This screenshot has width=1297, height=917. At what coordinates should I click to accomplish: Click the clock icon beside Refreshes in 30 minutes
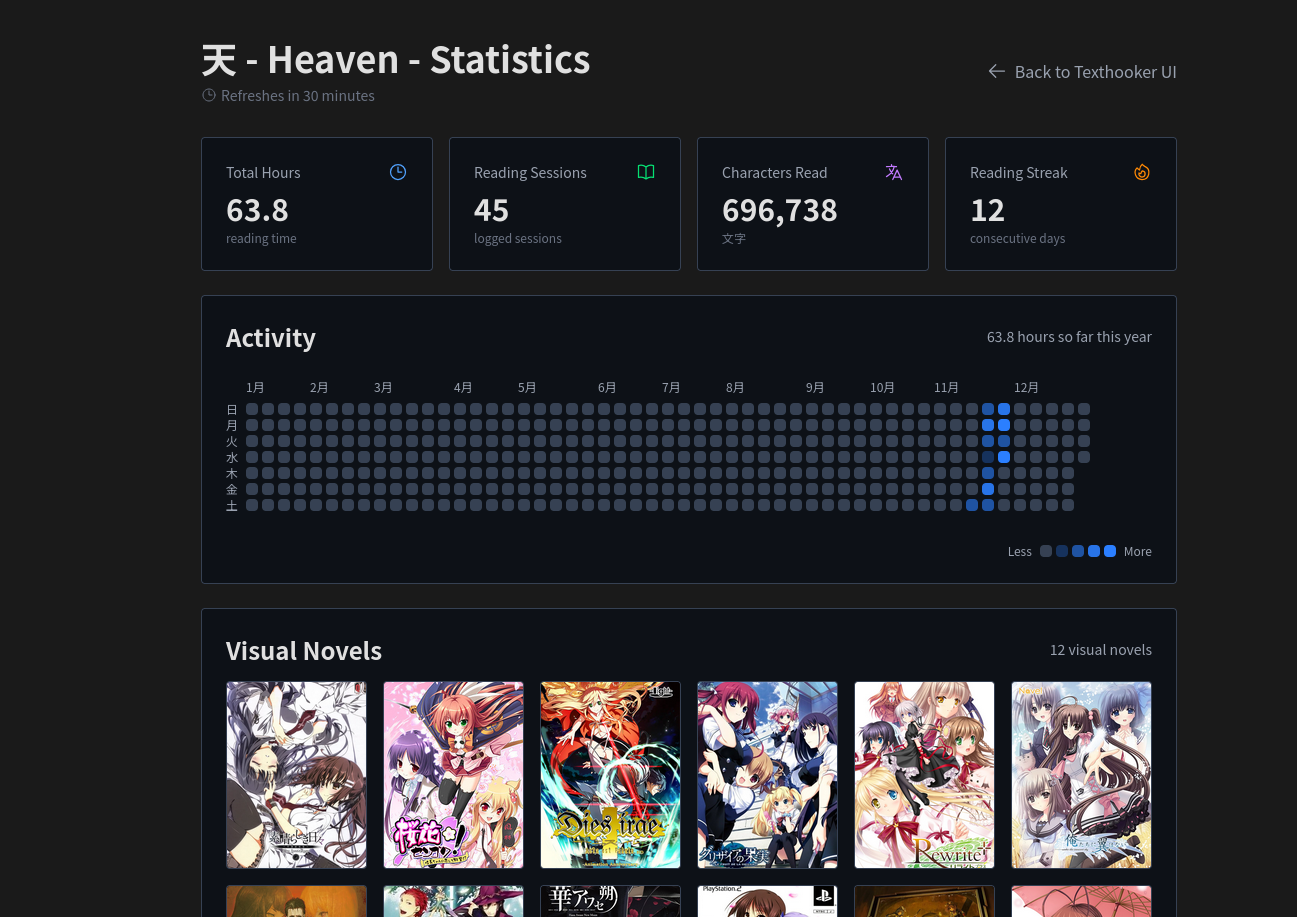[209, 96]
